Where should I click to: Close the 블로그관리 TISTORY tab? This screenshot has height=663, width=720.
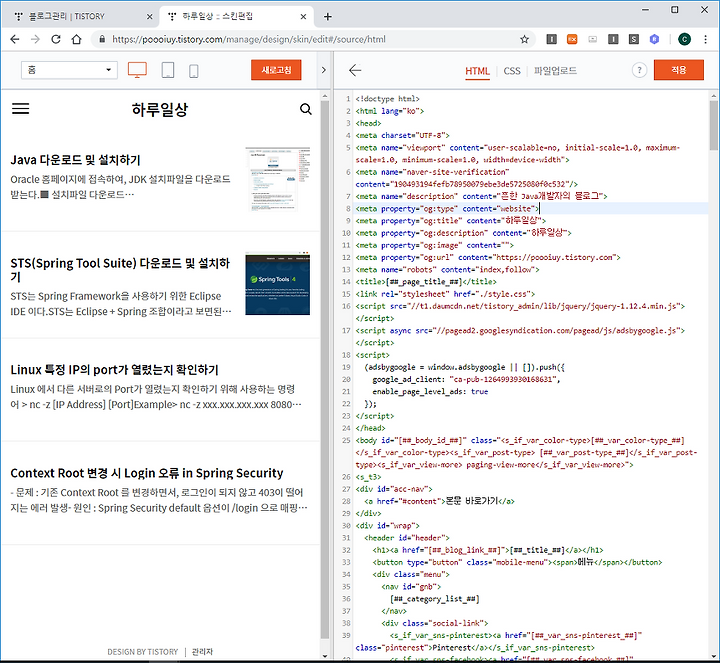(149, 17)
